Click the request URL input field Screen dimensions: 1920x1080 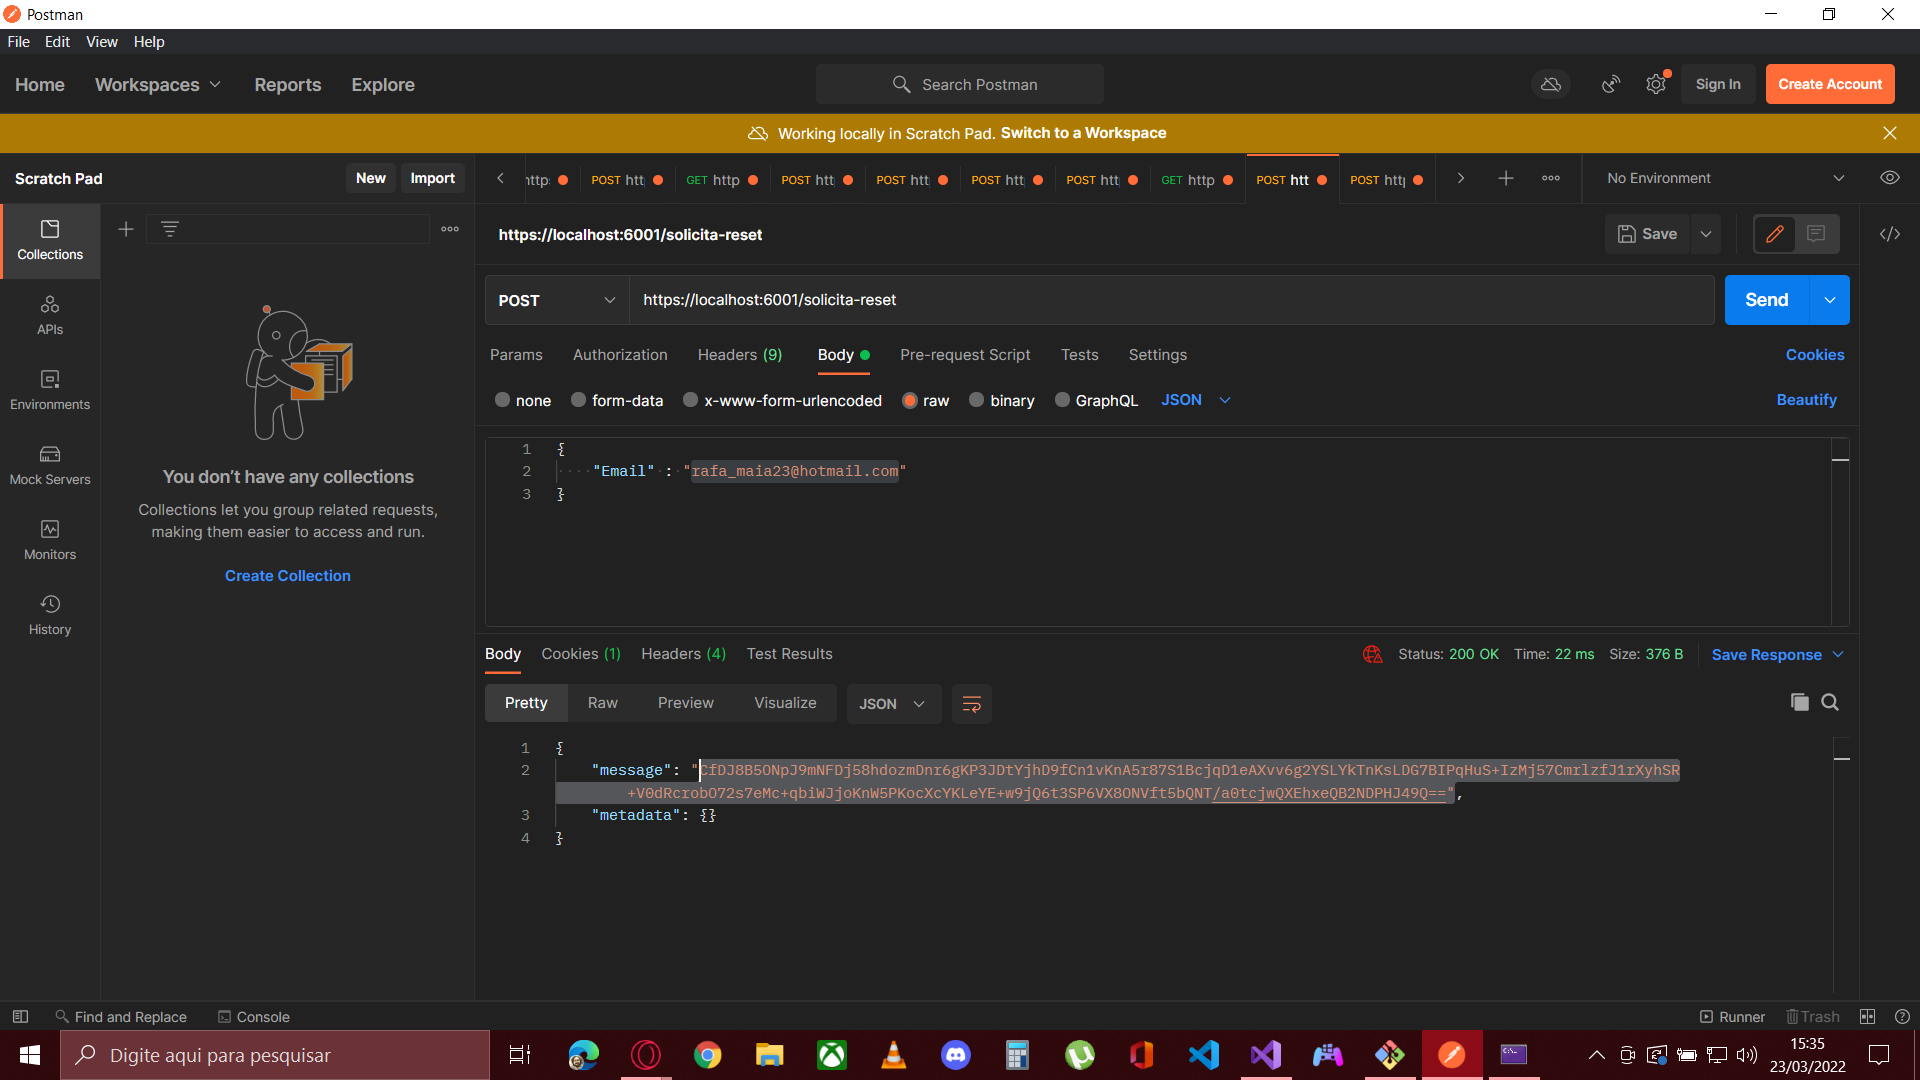pyautogui.click(x=1171, y=300)
